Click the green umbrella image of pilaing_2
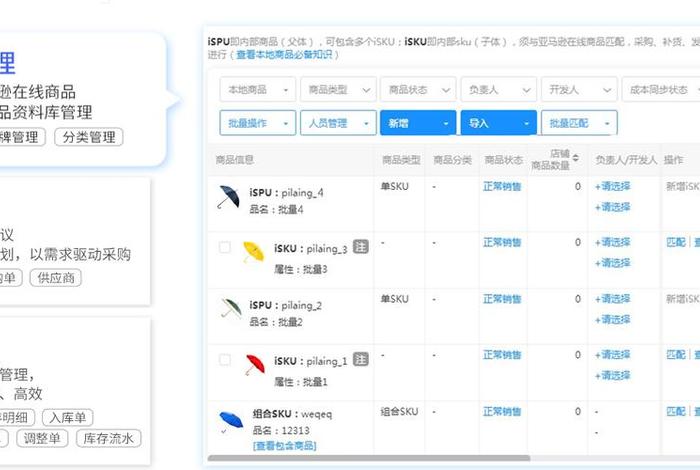This screenshot has width=700, height=470. tap(231, 308)
